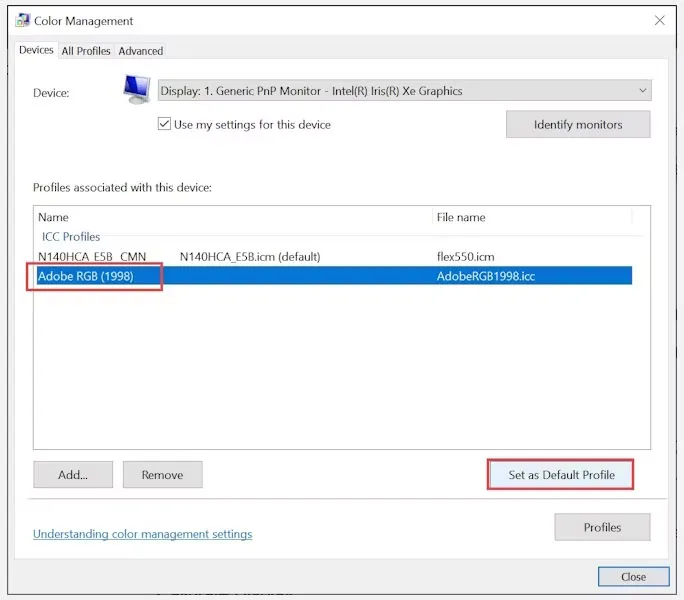Click the File name column header
The image size is (684, 600).
(532, 217)
